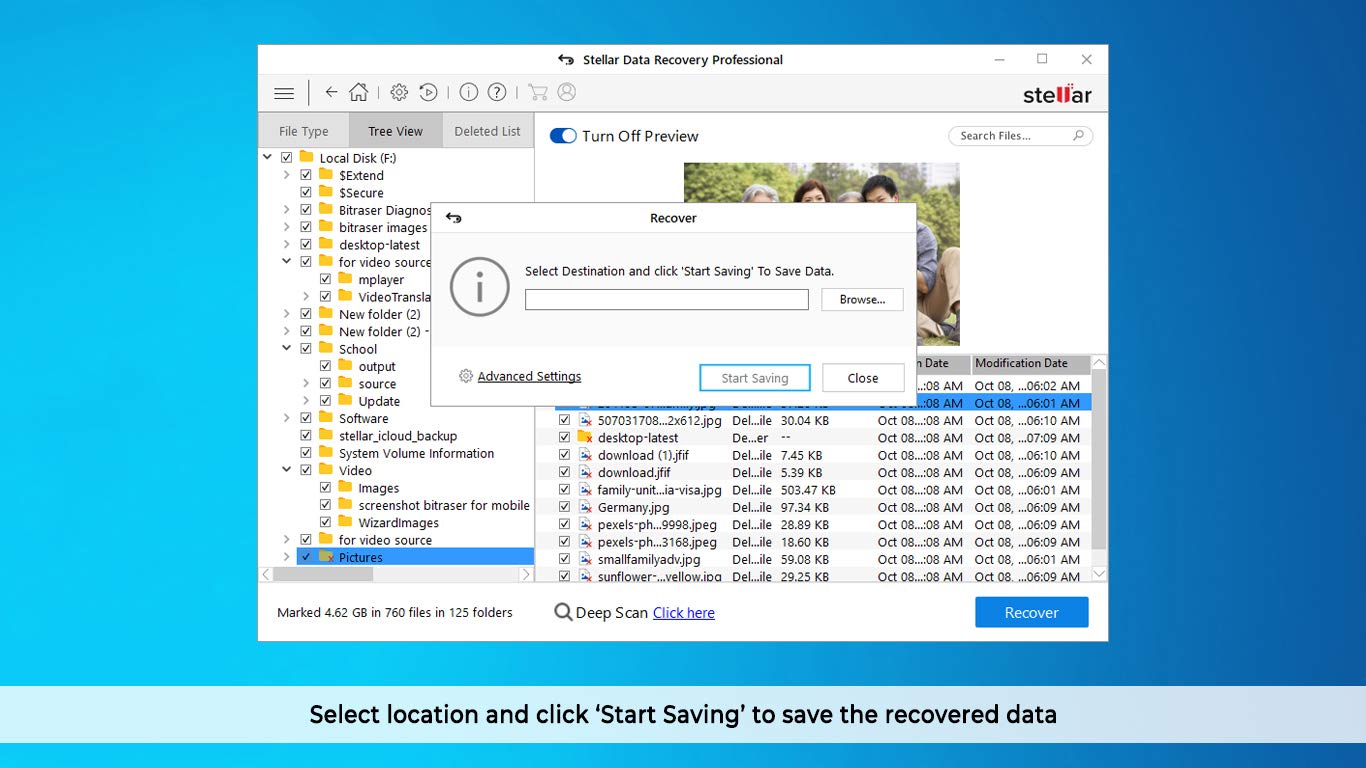The width and height of the screenshot is (1366, 768).
Task: Collapse the Local Disk (F:) tree node
Action: point(268,158)
